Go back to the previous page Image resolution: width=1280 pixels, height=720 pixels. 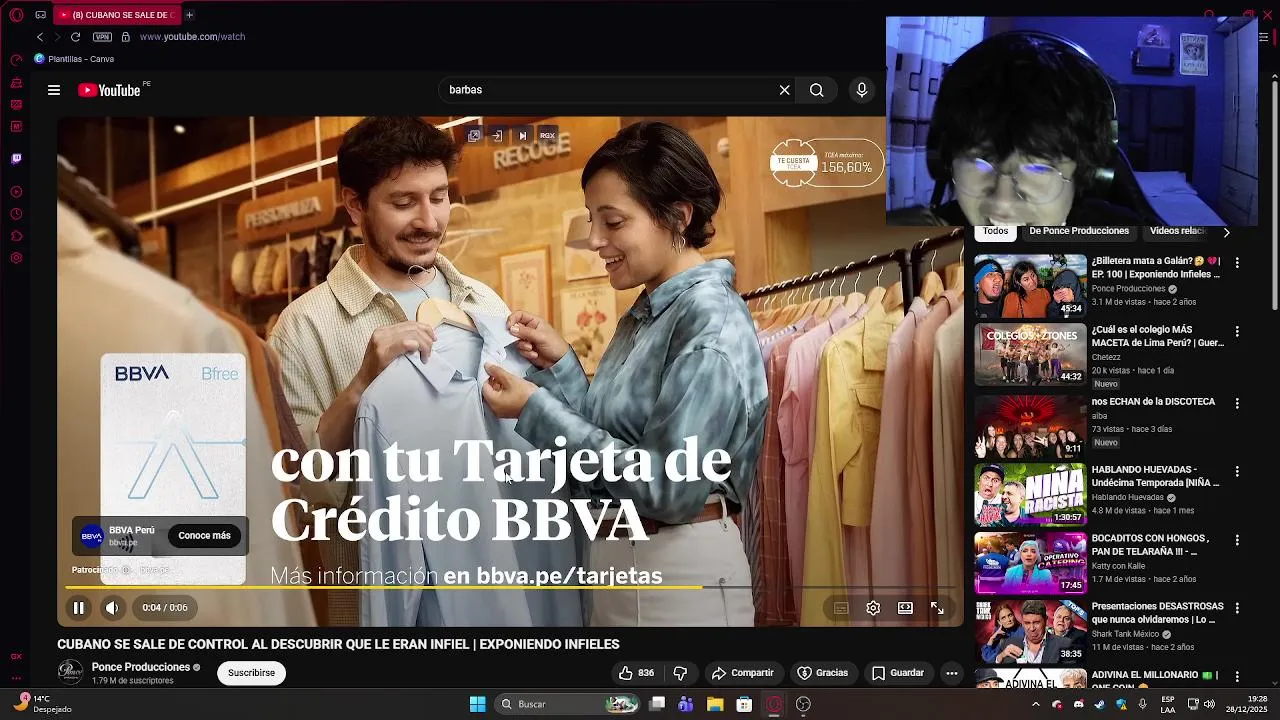tap(40, 37)
